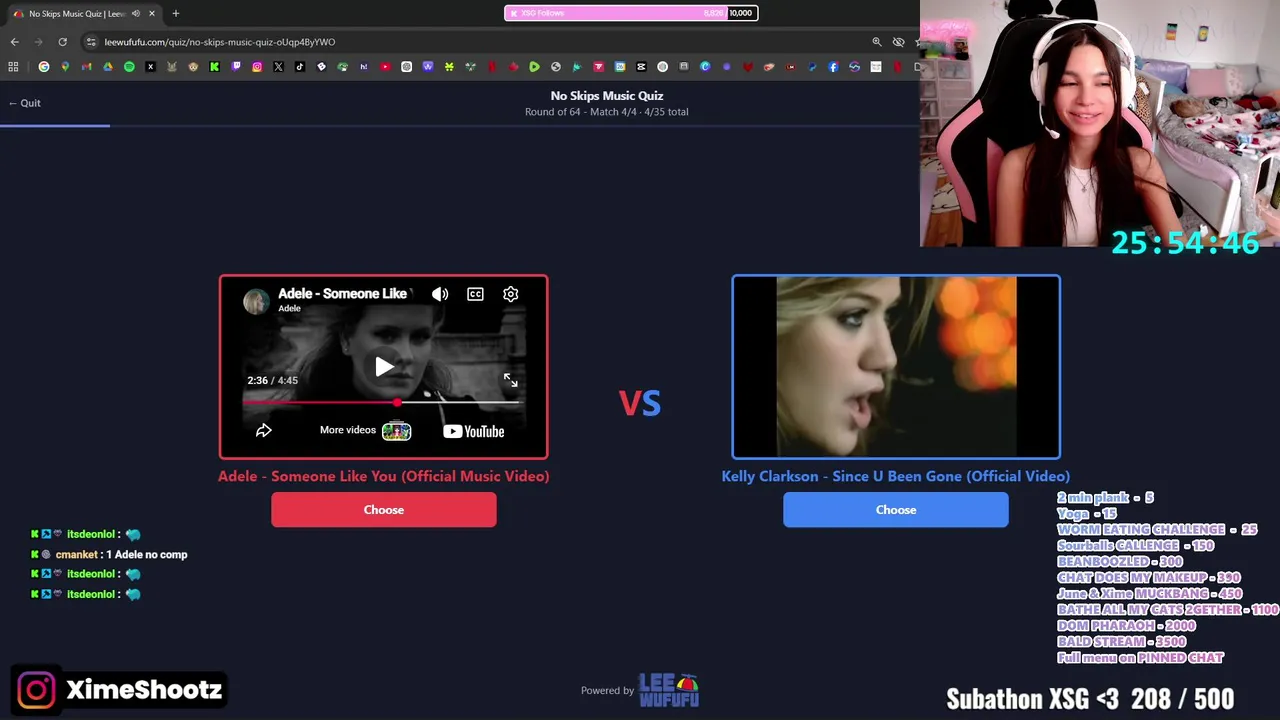Close the No Skips Music Quiz tab
The height and width of the screenshot is (720, 1280).
point(152,14)
